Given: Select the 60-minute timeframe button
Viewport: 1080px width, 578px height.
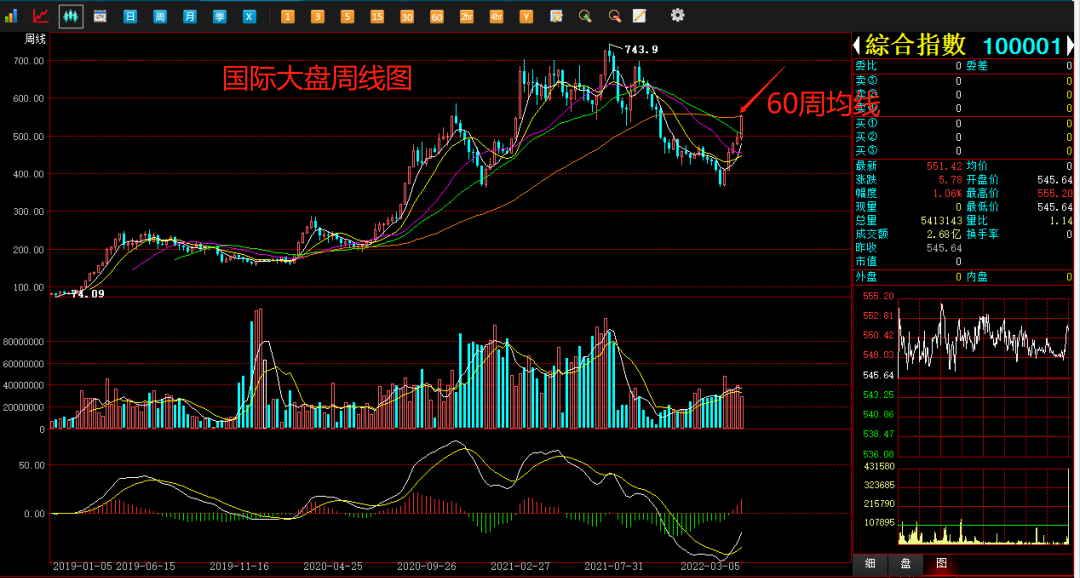Looking at the screenshot, I should tap(437, 16).
